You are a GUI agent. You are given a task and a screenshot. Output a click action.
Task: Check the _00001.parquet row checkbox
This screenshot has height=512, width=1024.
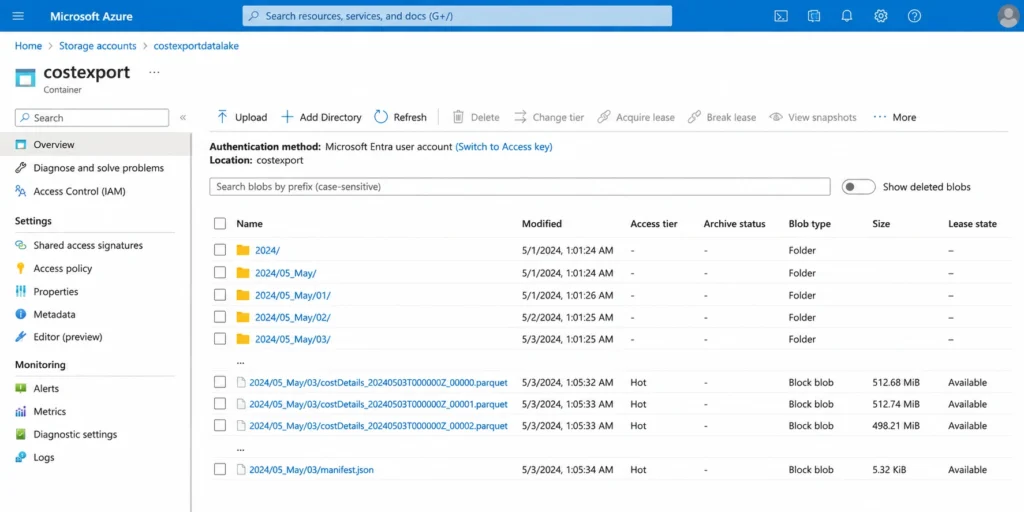220,404
